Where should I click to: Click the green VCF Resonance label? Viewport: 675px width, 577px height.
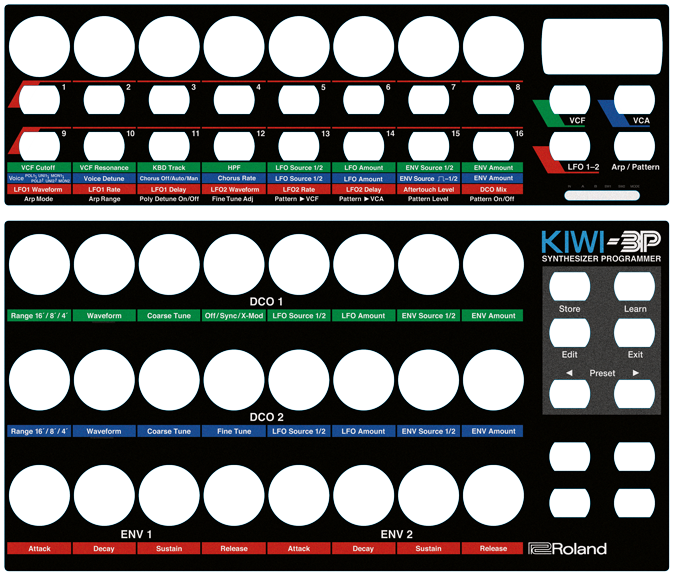[x=104, y=168]
